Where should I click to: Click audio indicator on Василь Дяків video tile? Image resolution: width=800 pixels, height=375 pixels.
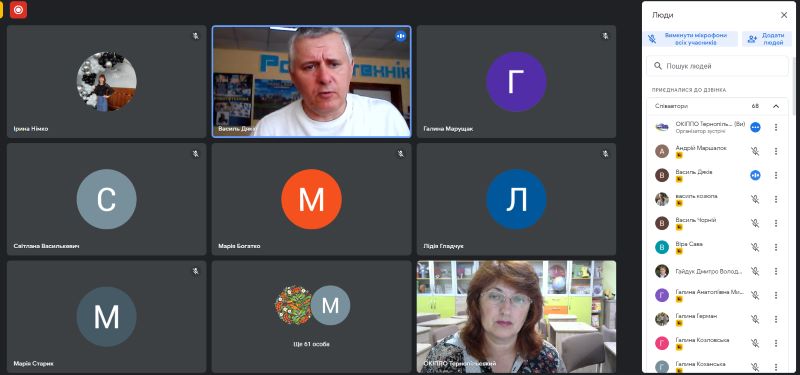[x=401, y=36]
